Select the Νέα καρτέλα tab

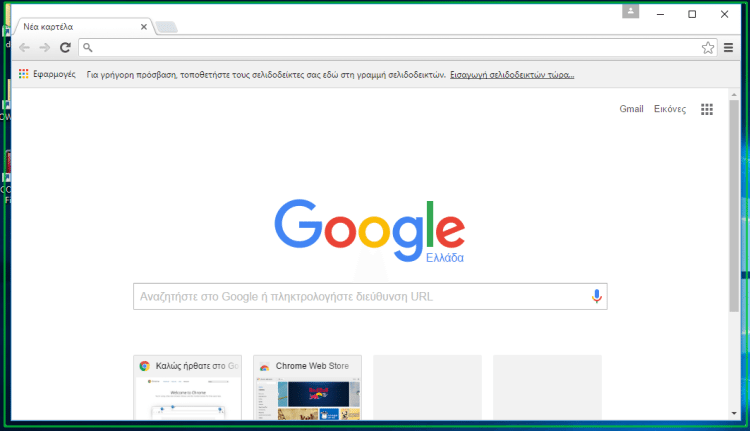point(82,27)
